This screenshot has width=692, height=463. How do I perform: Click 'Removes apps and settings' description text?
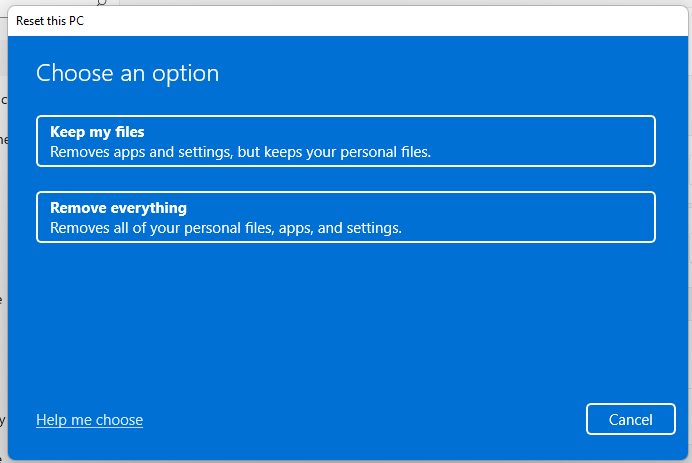click(240, 152)
